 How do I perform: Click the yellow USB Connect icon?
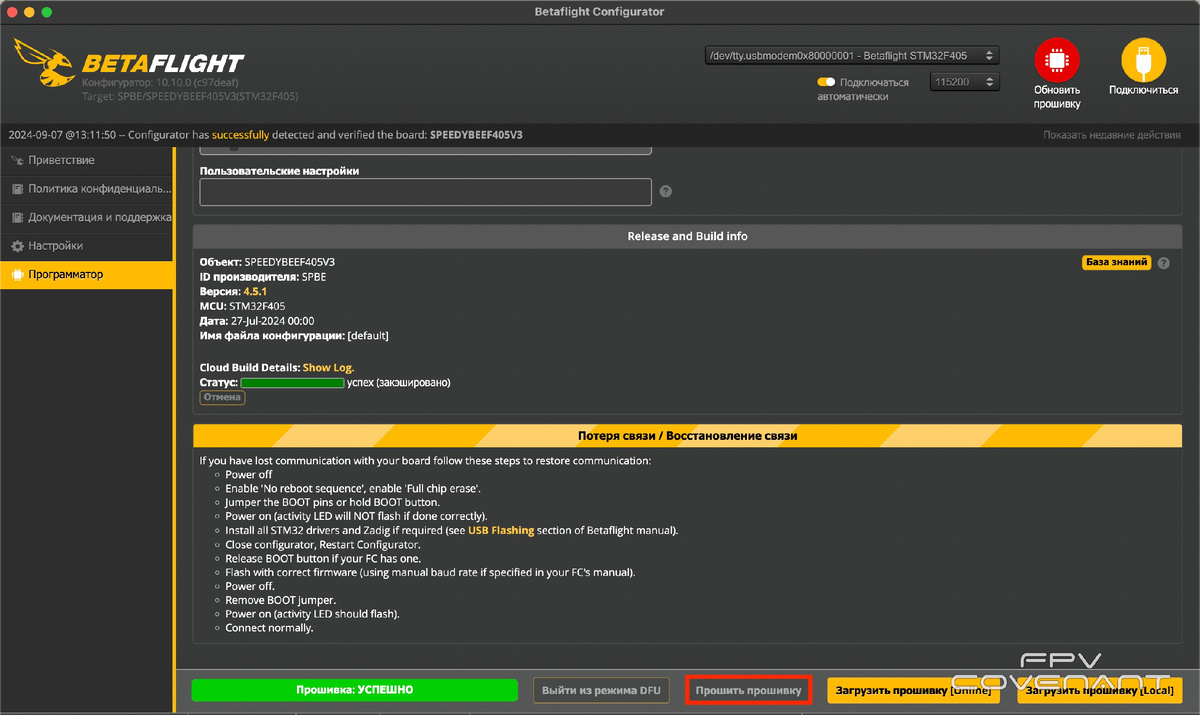tap(1143, 60)
